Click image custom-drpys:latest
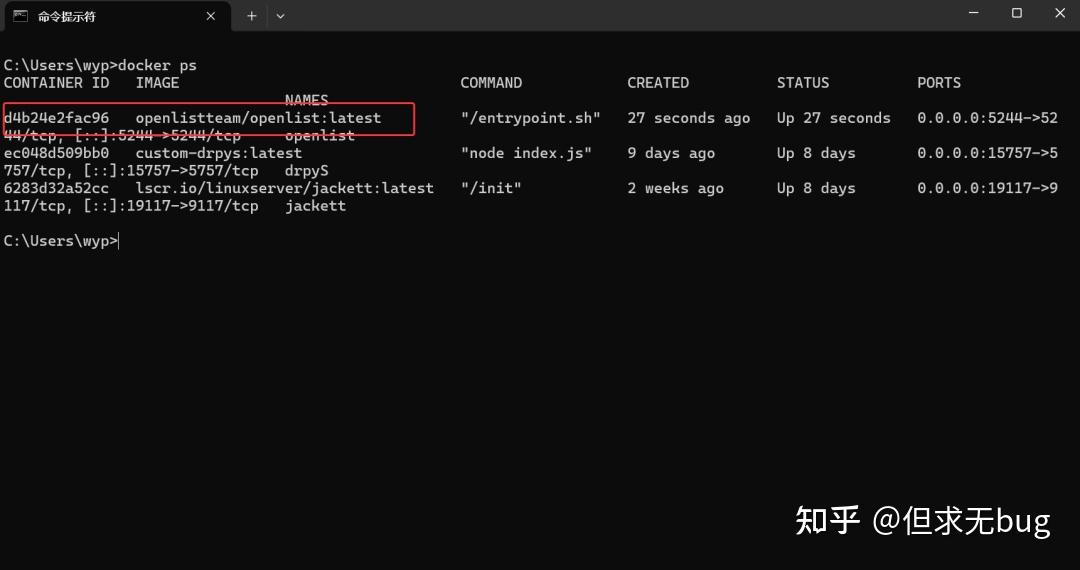The height and width of the screenshot is (570, 1080). (x=218, y=153)
